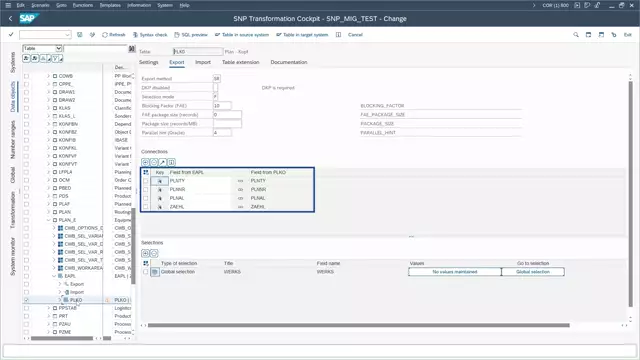Open the Scenario menu
640x360 pixels.
click(x=40, y=5)
